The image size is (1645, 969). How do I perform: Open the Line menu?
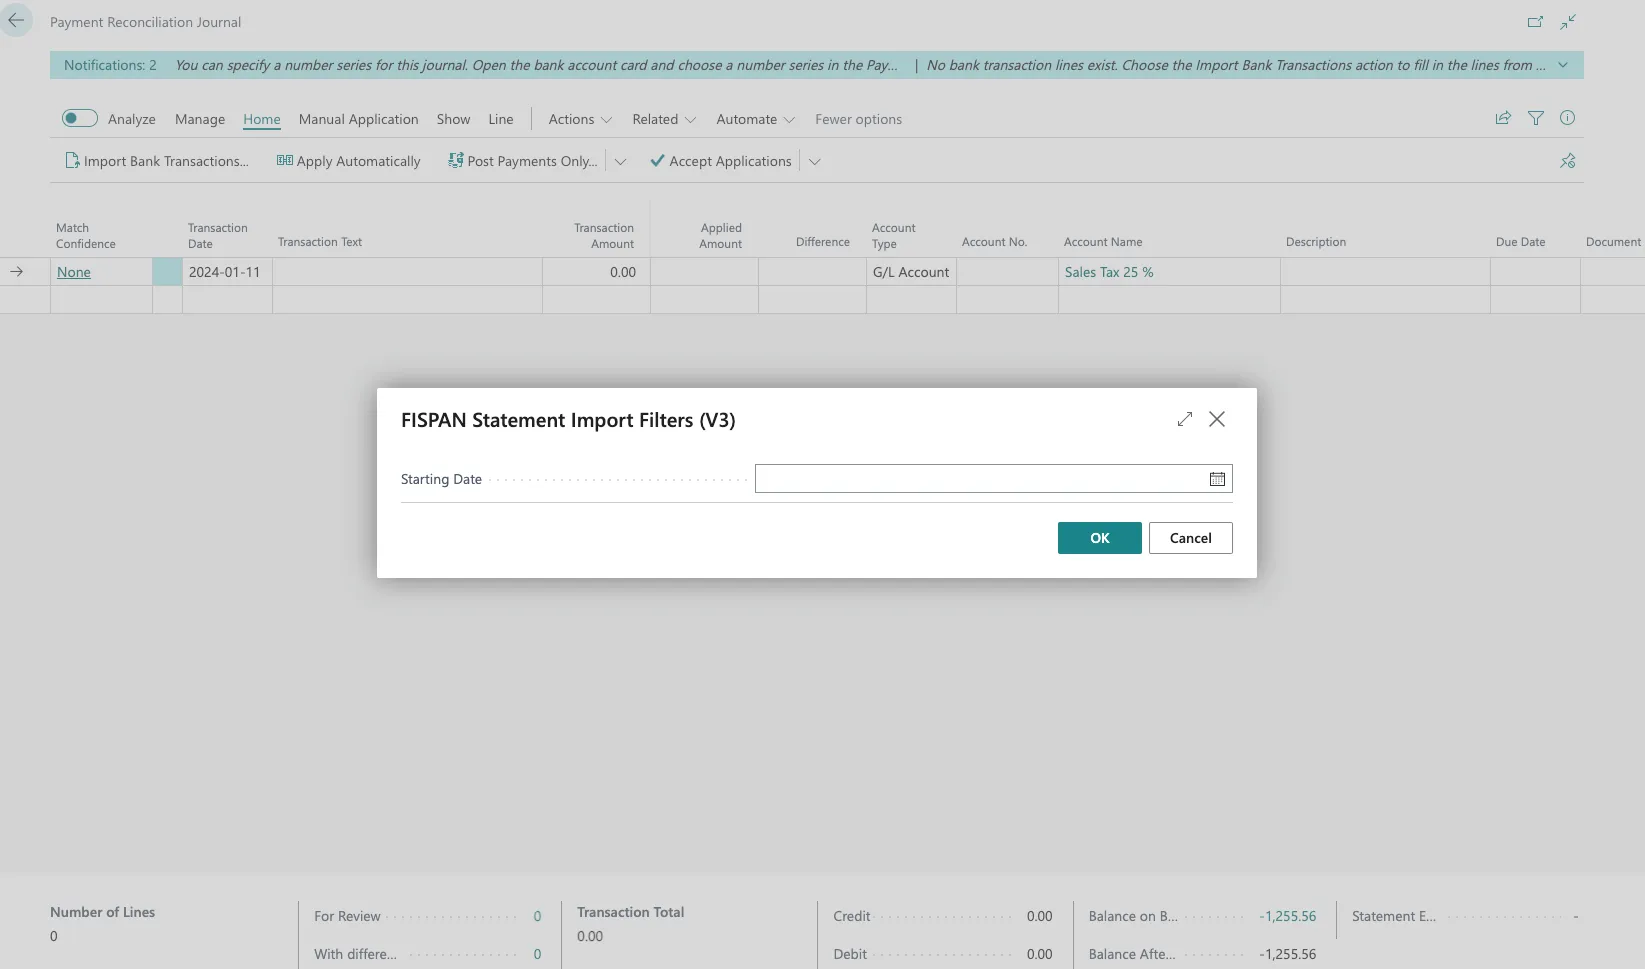501,119
